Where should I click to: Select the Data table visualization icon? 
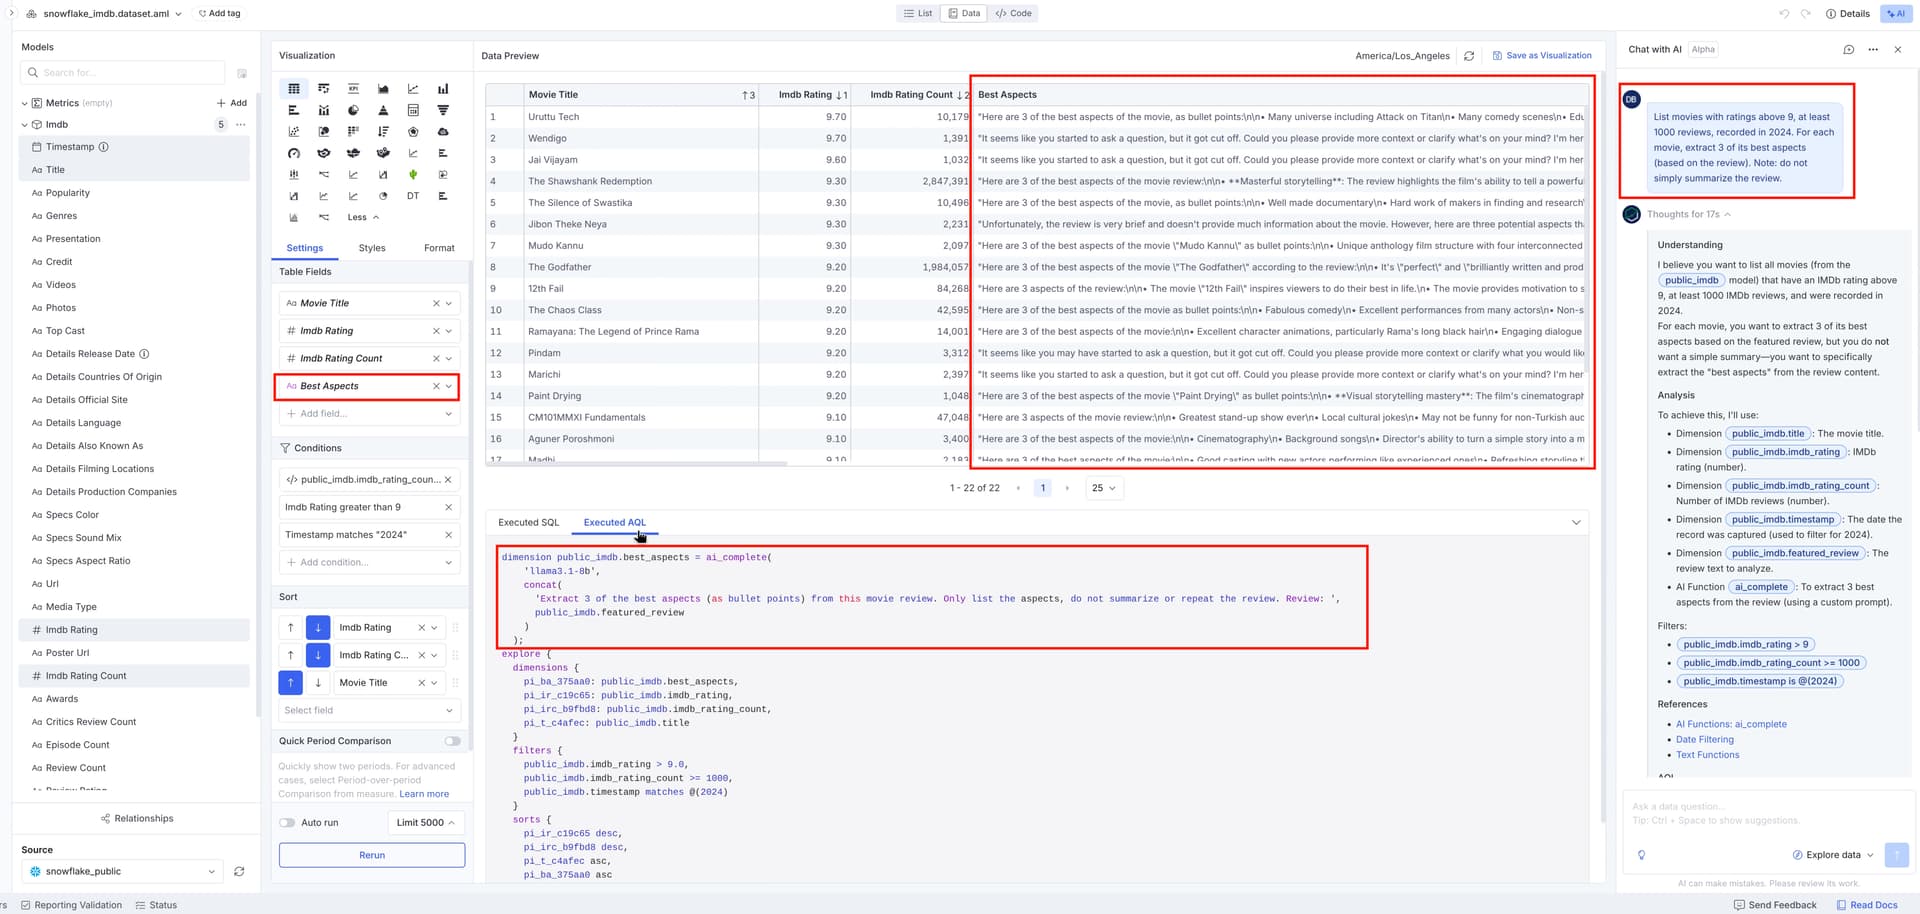point(294,89)
